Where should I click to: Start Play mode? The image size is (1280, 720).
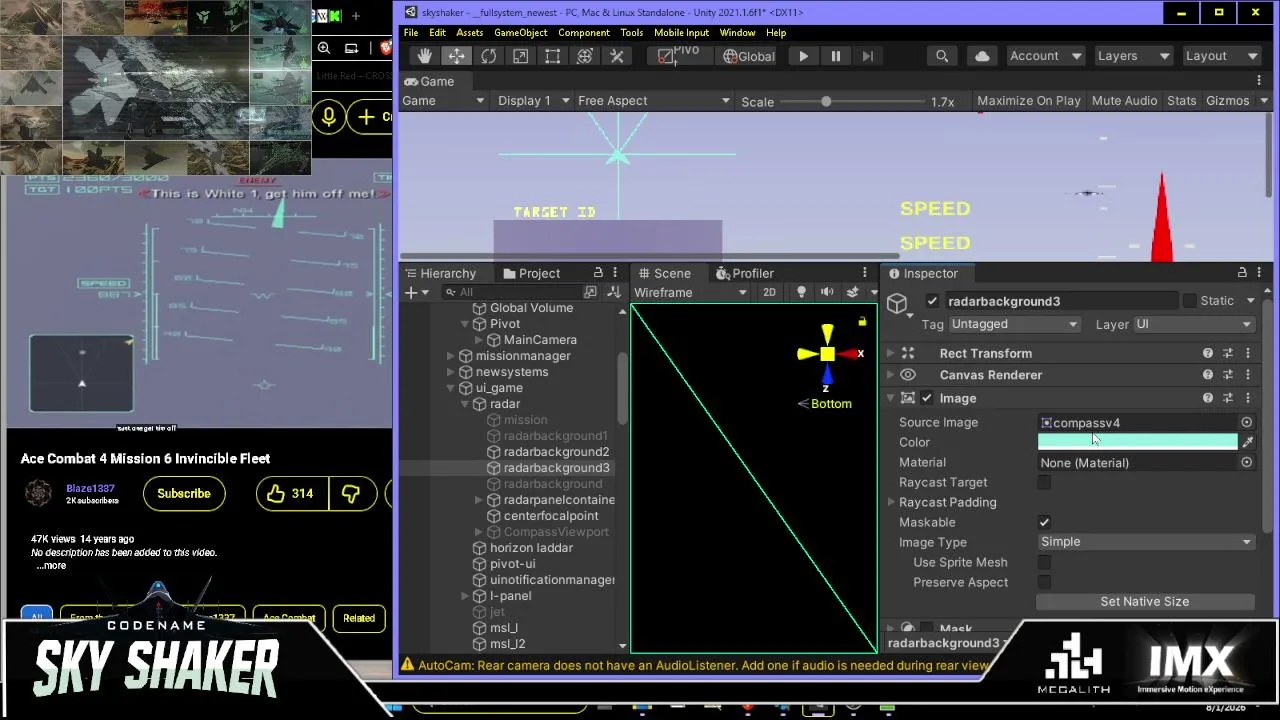pos(803,56)
